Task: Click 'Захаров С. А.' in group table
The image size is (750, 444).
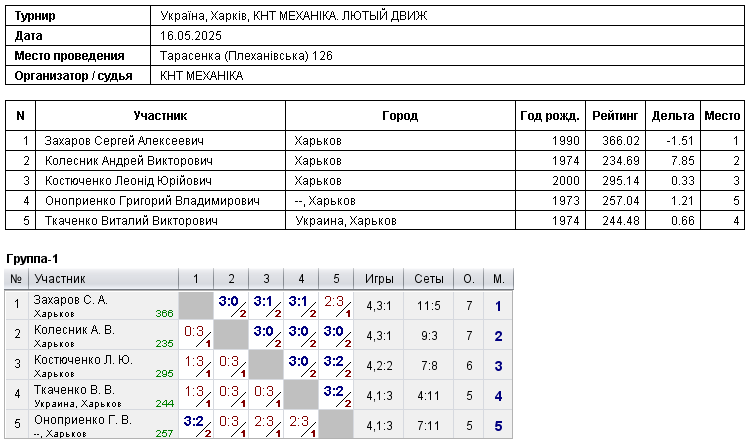Action: [71, 300]
